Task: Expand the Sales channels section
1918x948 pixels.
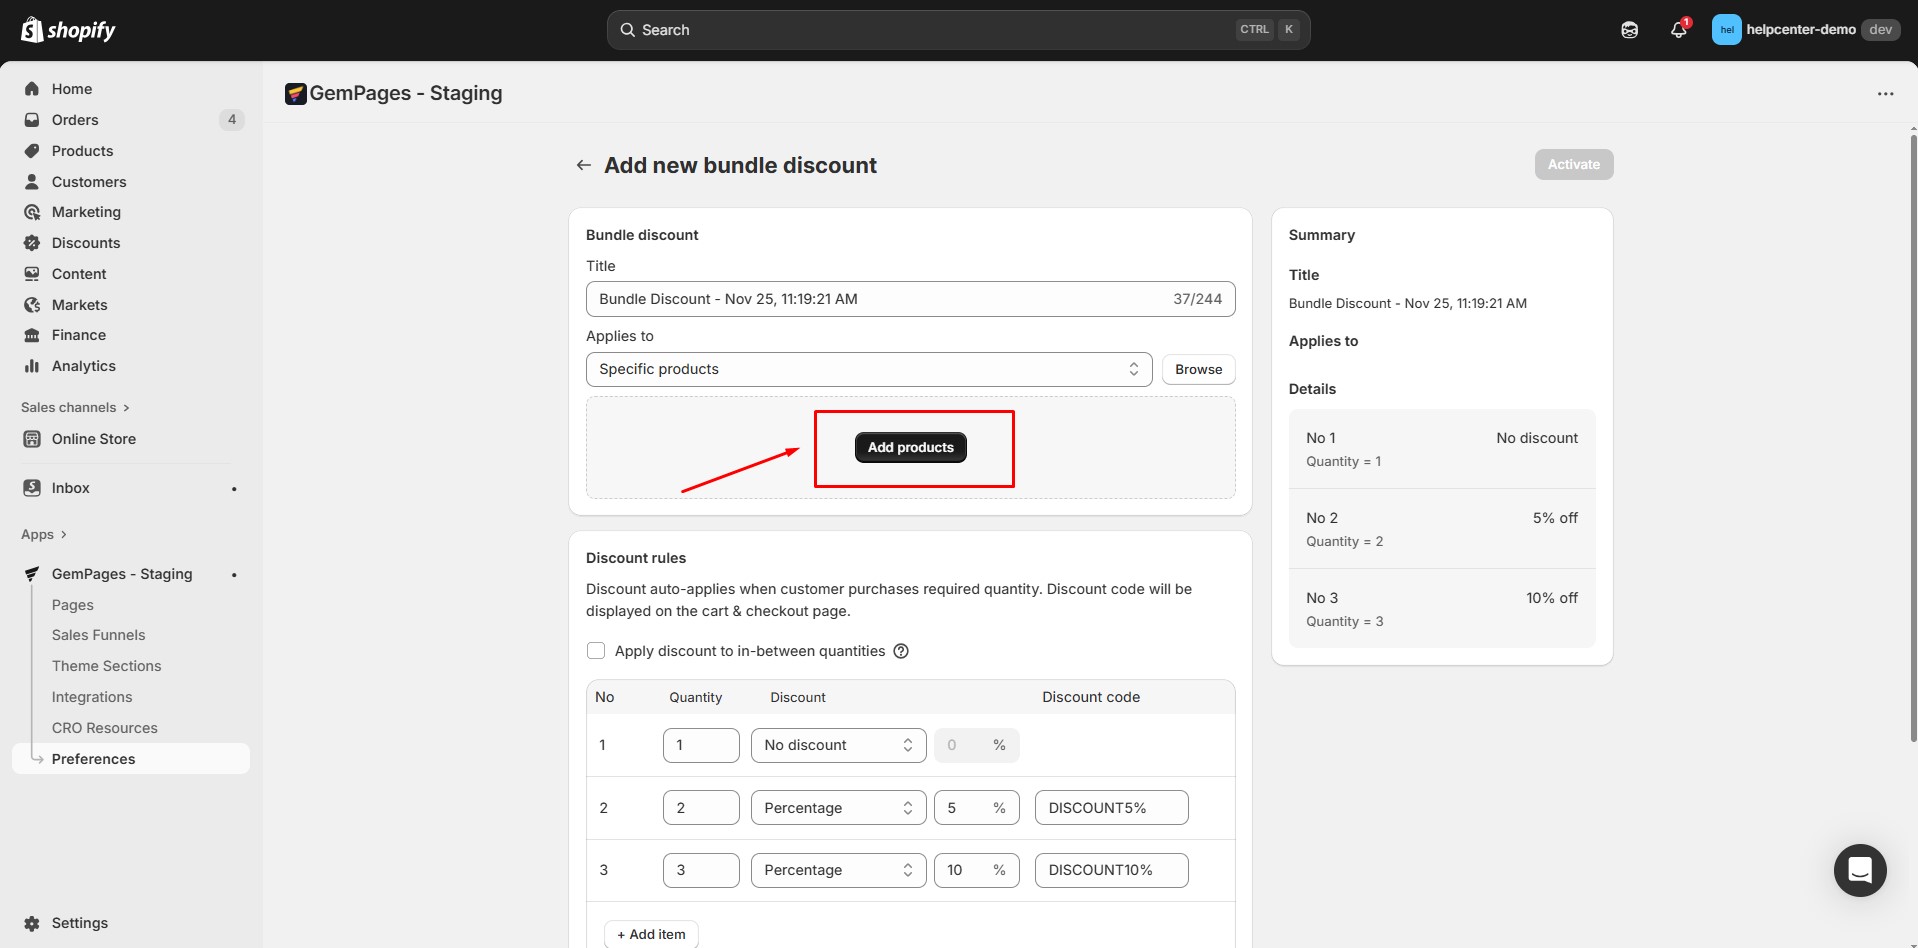Action: click(75, 407)
